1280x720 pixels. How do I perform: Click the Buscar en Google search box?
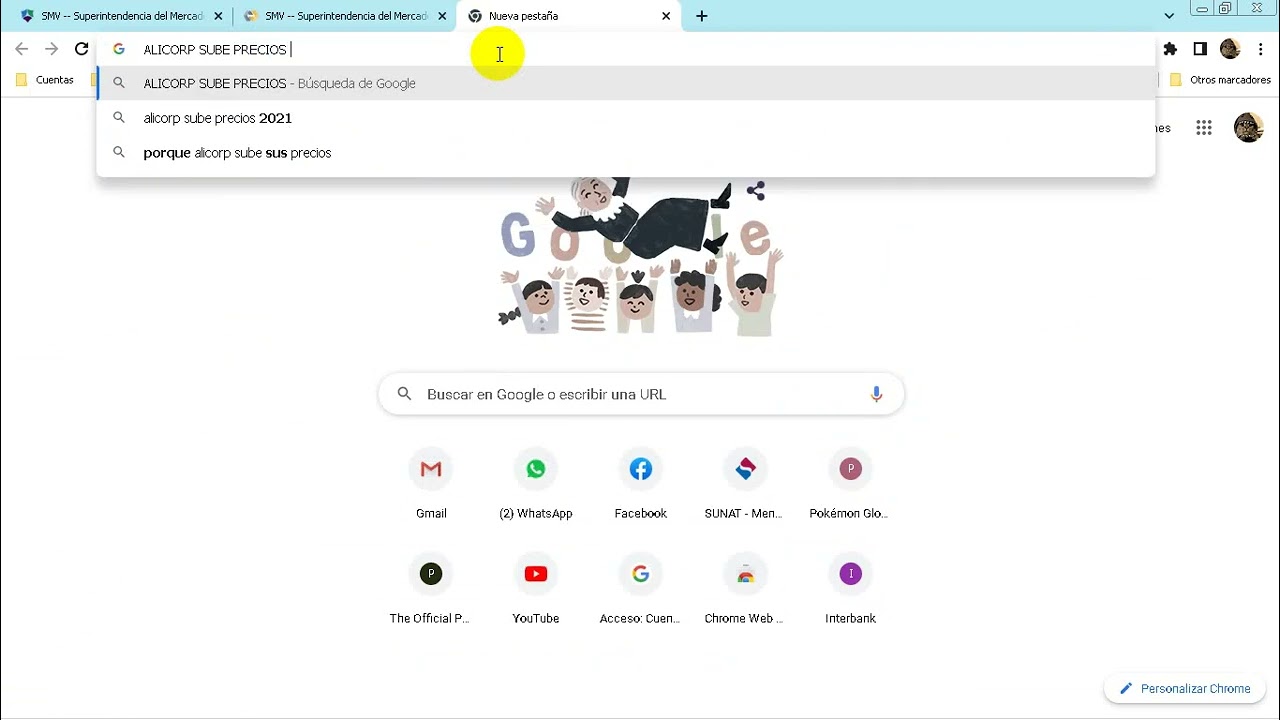click(x=641, y=394)
